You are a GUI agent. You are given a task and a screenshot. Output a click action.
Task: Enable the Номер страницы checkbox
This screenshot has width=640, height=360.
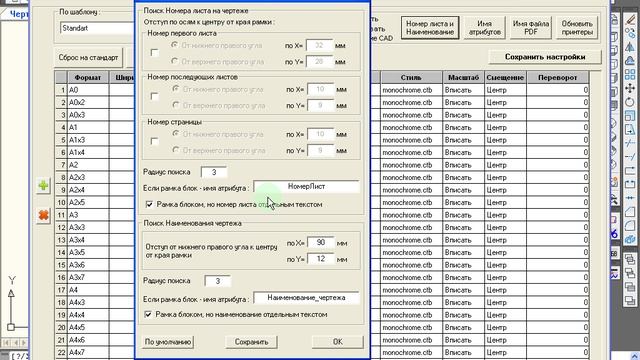[154, 141]
